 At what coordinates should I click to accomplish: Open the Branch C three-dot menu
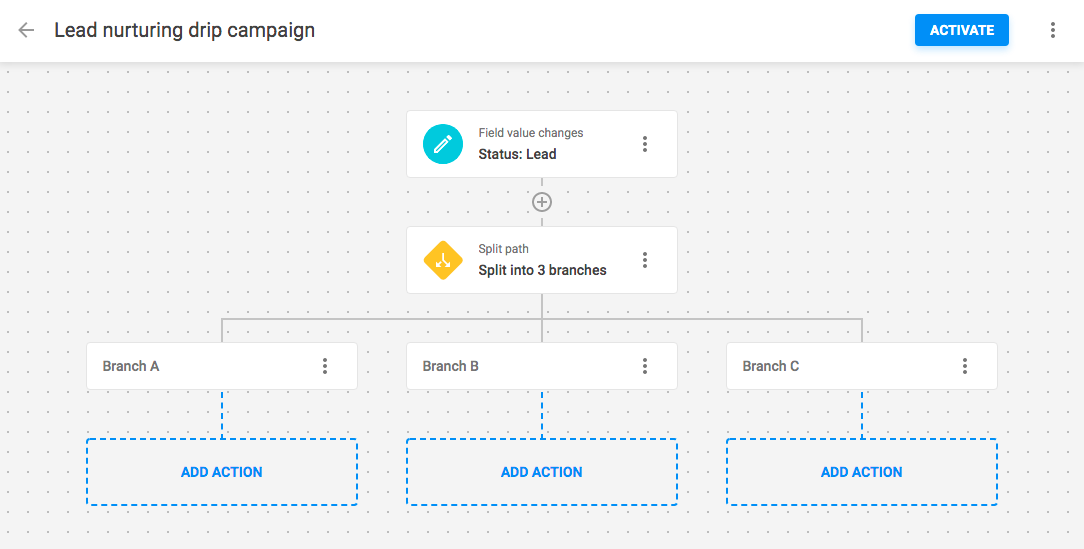[965, 366]
